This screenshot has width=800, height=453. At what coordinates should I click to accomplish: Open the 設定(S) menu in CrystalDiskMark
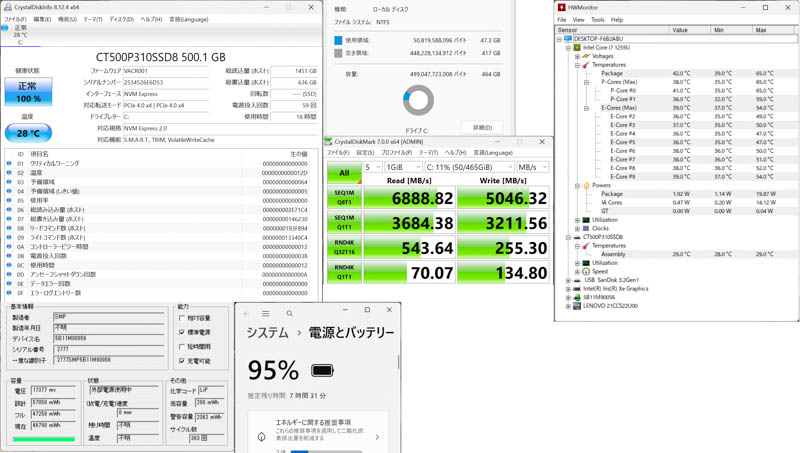click(365, 153)
